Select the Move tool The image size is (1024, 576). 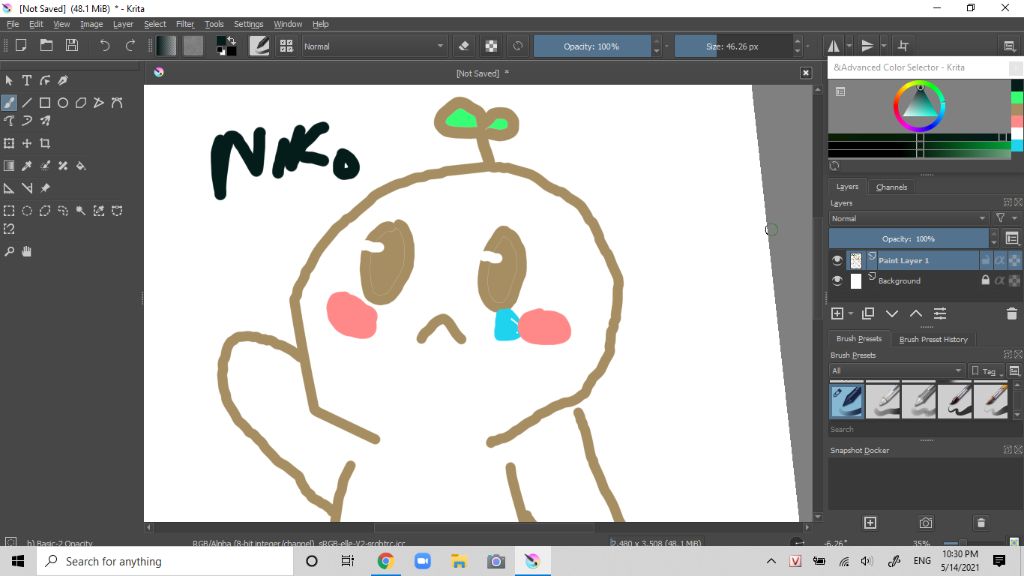[x=27, y=143]
